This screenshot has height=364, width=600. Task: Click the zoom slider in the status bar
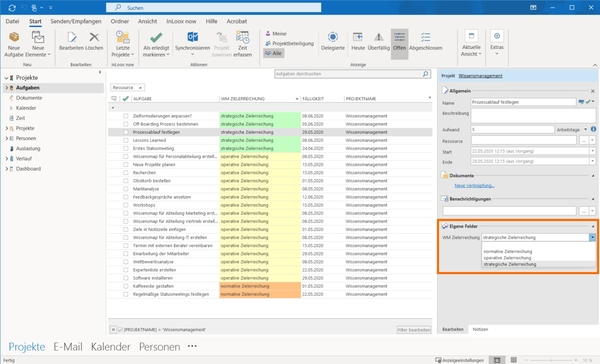coord(551,360)
